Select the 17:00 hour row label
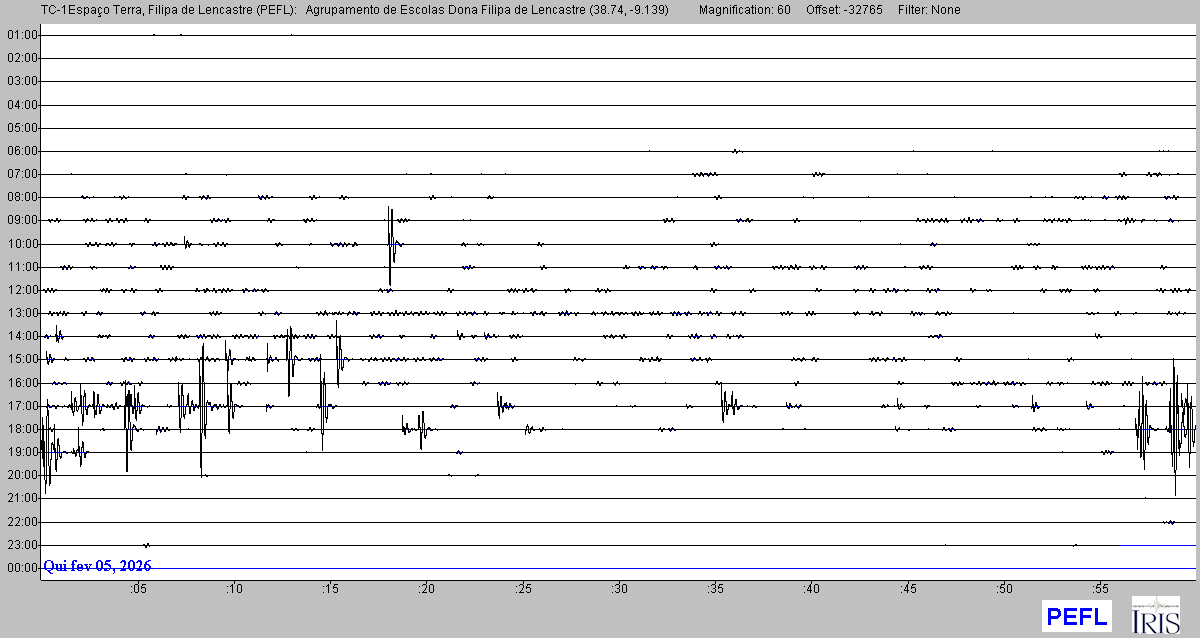The height and width of the screenshot is (638, 1200). pyautogui.click(x=21, y=406)
